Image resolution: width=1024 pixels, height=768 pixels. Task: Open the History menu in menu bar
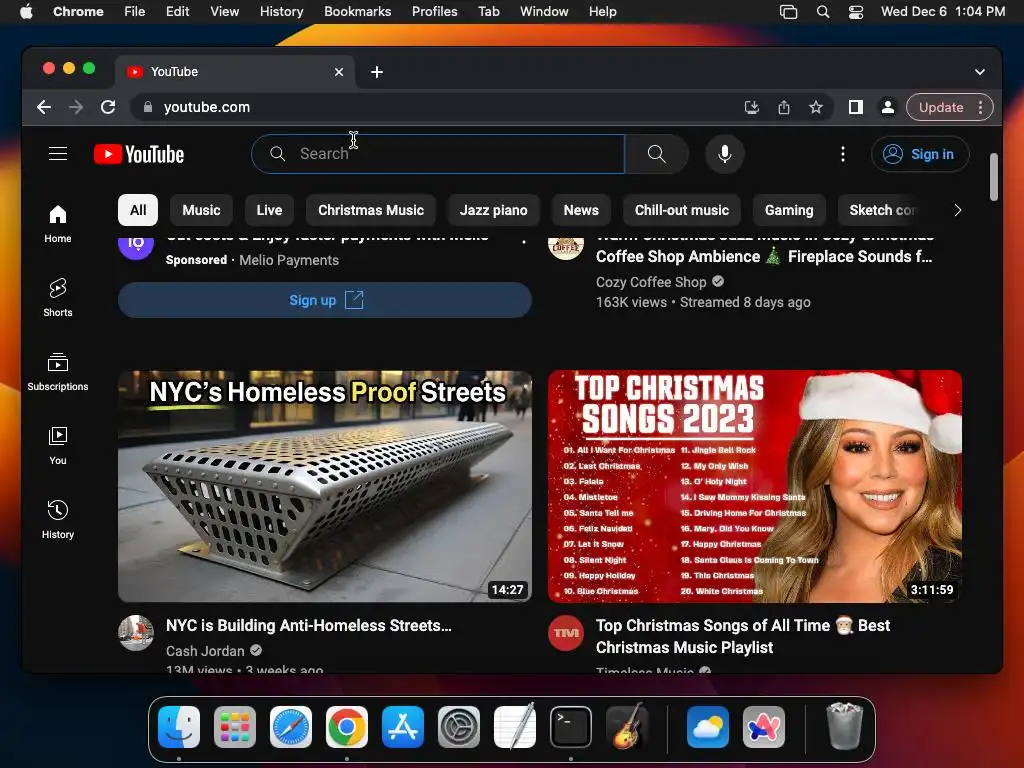coord(281,12)
